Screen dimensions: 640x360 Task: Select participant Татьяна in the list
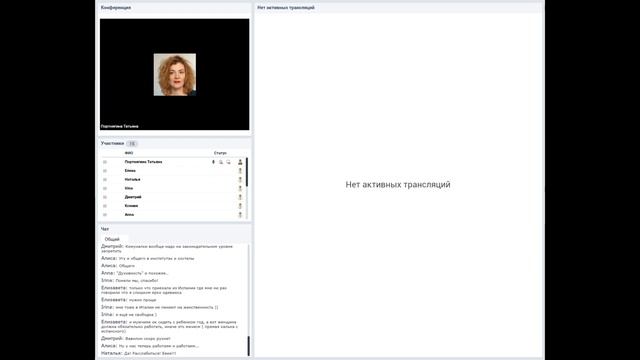[x=143, y=162]
